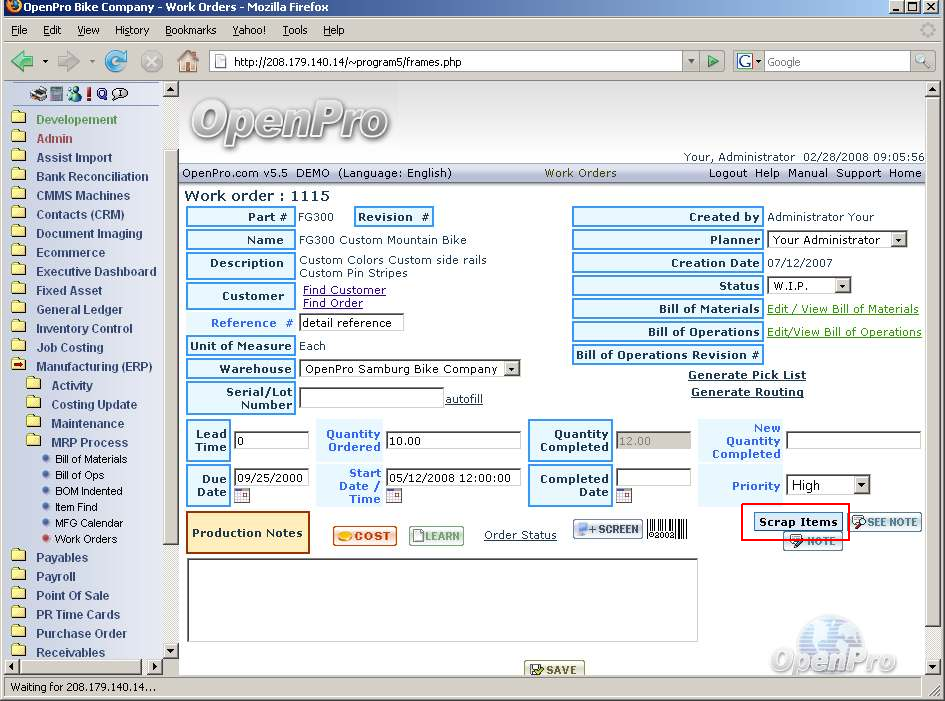Open the Bookmarks menu
This screenshot has height=701, width=945.
coord(190,31)
